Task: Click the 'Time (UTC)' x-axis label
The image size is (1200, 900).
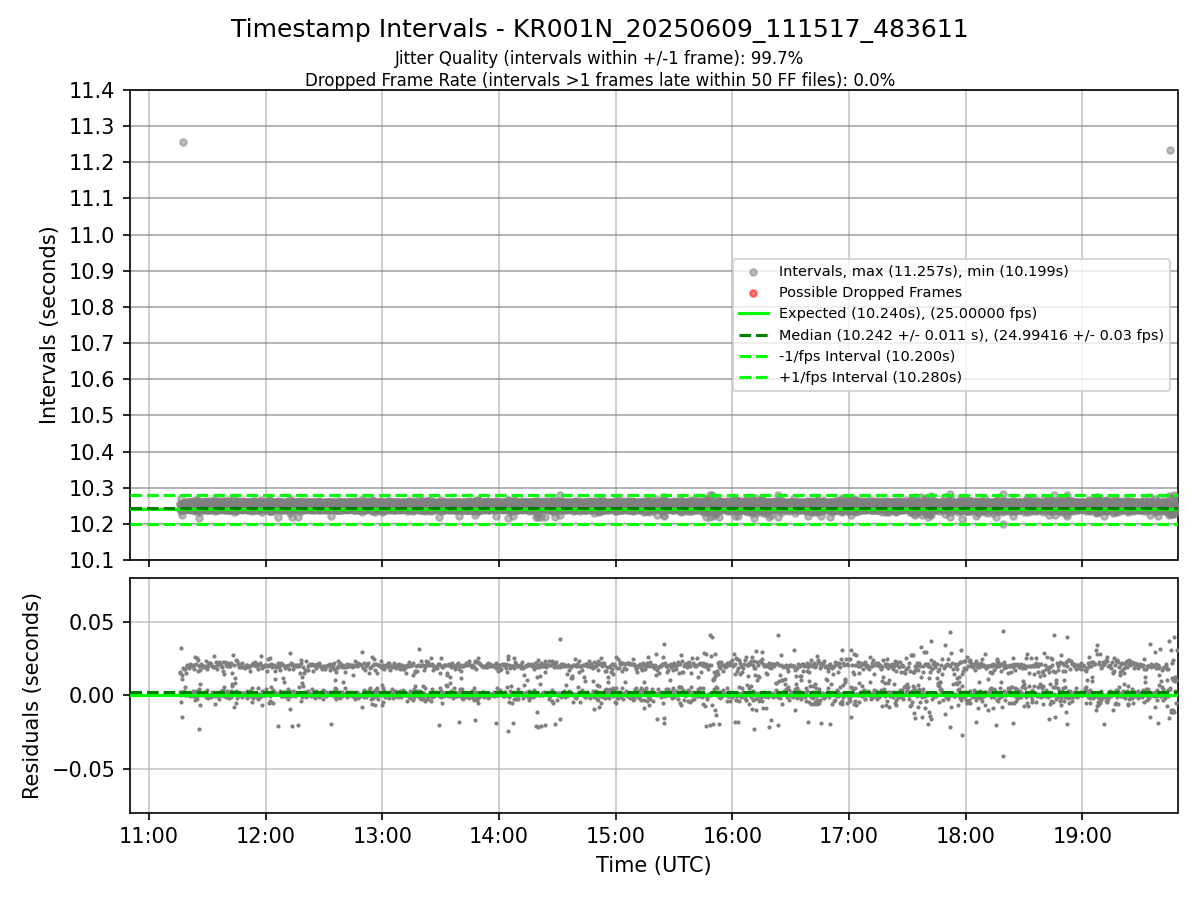Action: pos(653,865)
